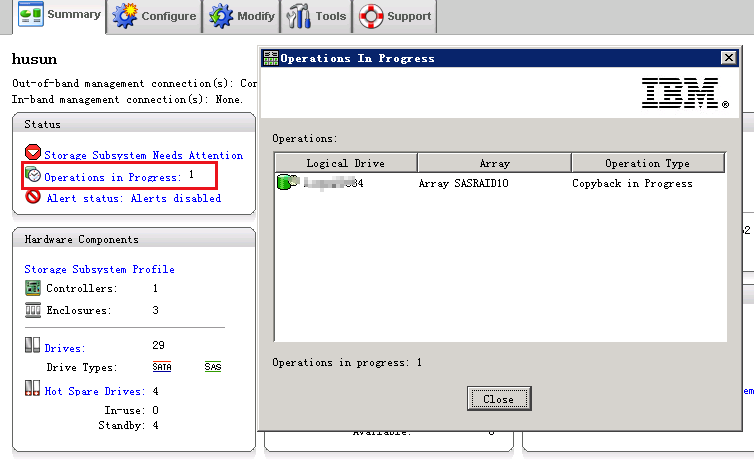Click the blurred logical drive name
Viewport: 754px width, 464px height.
[x=333, y=183]
